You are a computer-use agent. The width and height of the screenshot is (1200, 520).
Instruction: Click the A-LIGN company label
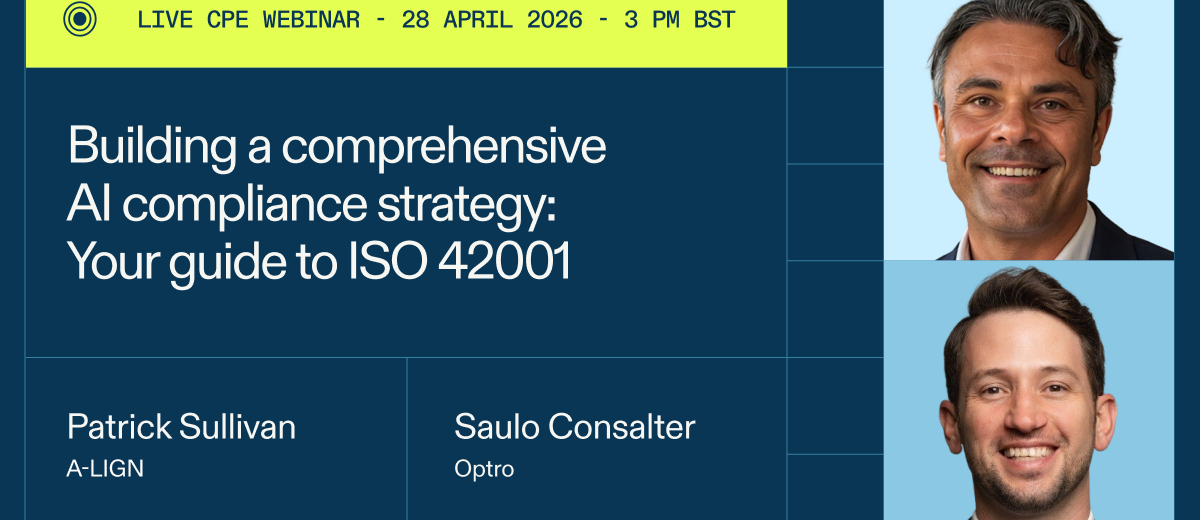pyautogui.click(x=105, y=468)
